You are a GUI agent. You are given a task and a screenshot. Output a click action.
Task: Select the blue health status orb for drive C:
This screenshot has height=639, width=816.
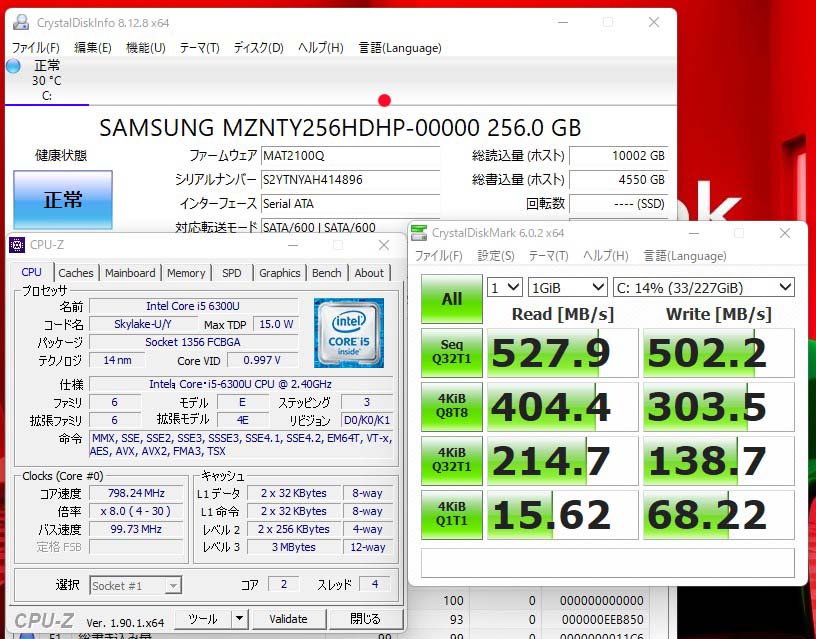(x=14, y=66)
